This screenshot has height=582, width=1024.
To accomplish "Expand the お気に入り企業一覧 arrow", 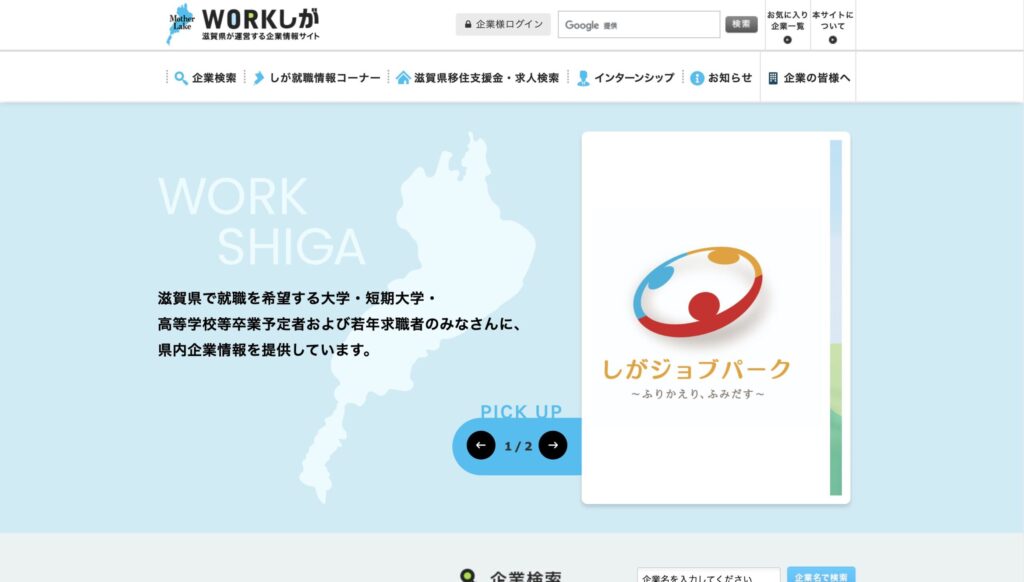I will click(x=786, y=40).
